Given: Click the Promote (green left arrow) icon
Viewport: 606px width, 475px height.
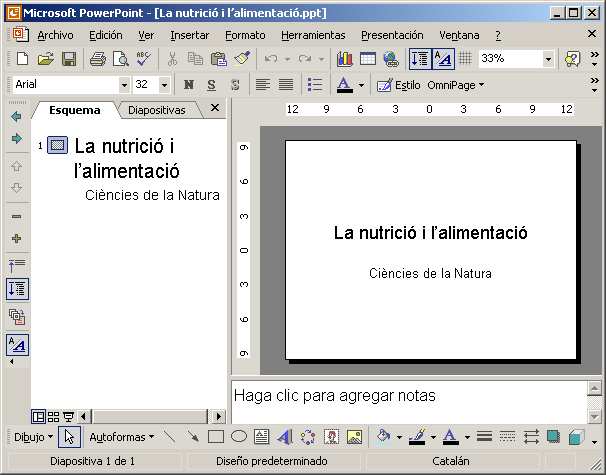Looking at the screenshot, I should tap(16, 116).
